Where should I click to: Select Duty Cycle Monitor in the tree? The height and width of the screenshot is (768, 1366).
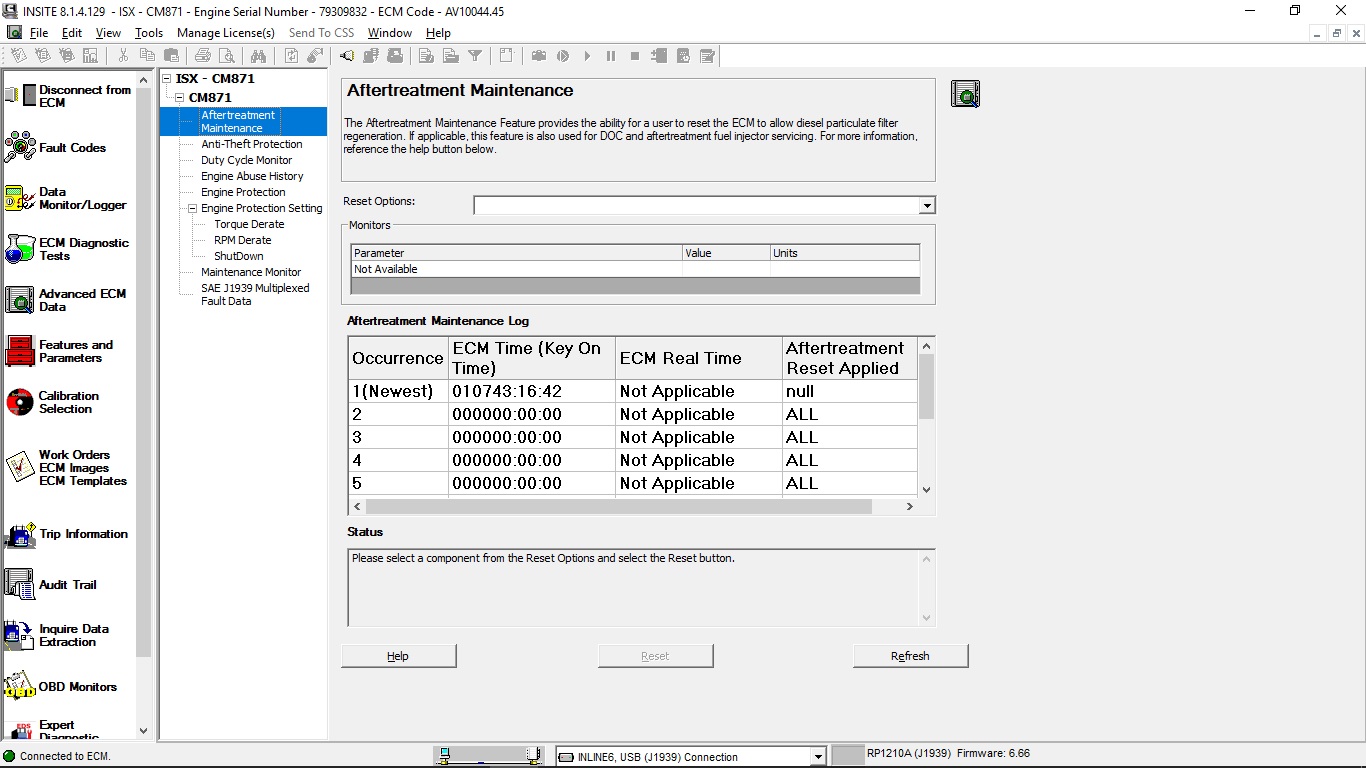pos(246,160)
